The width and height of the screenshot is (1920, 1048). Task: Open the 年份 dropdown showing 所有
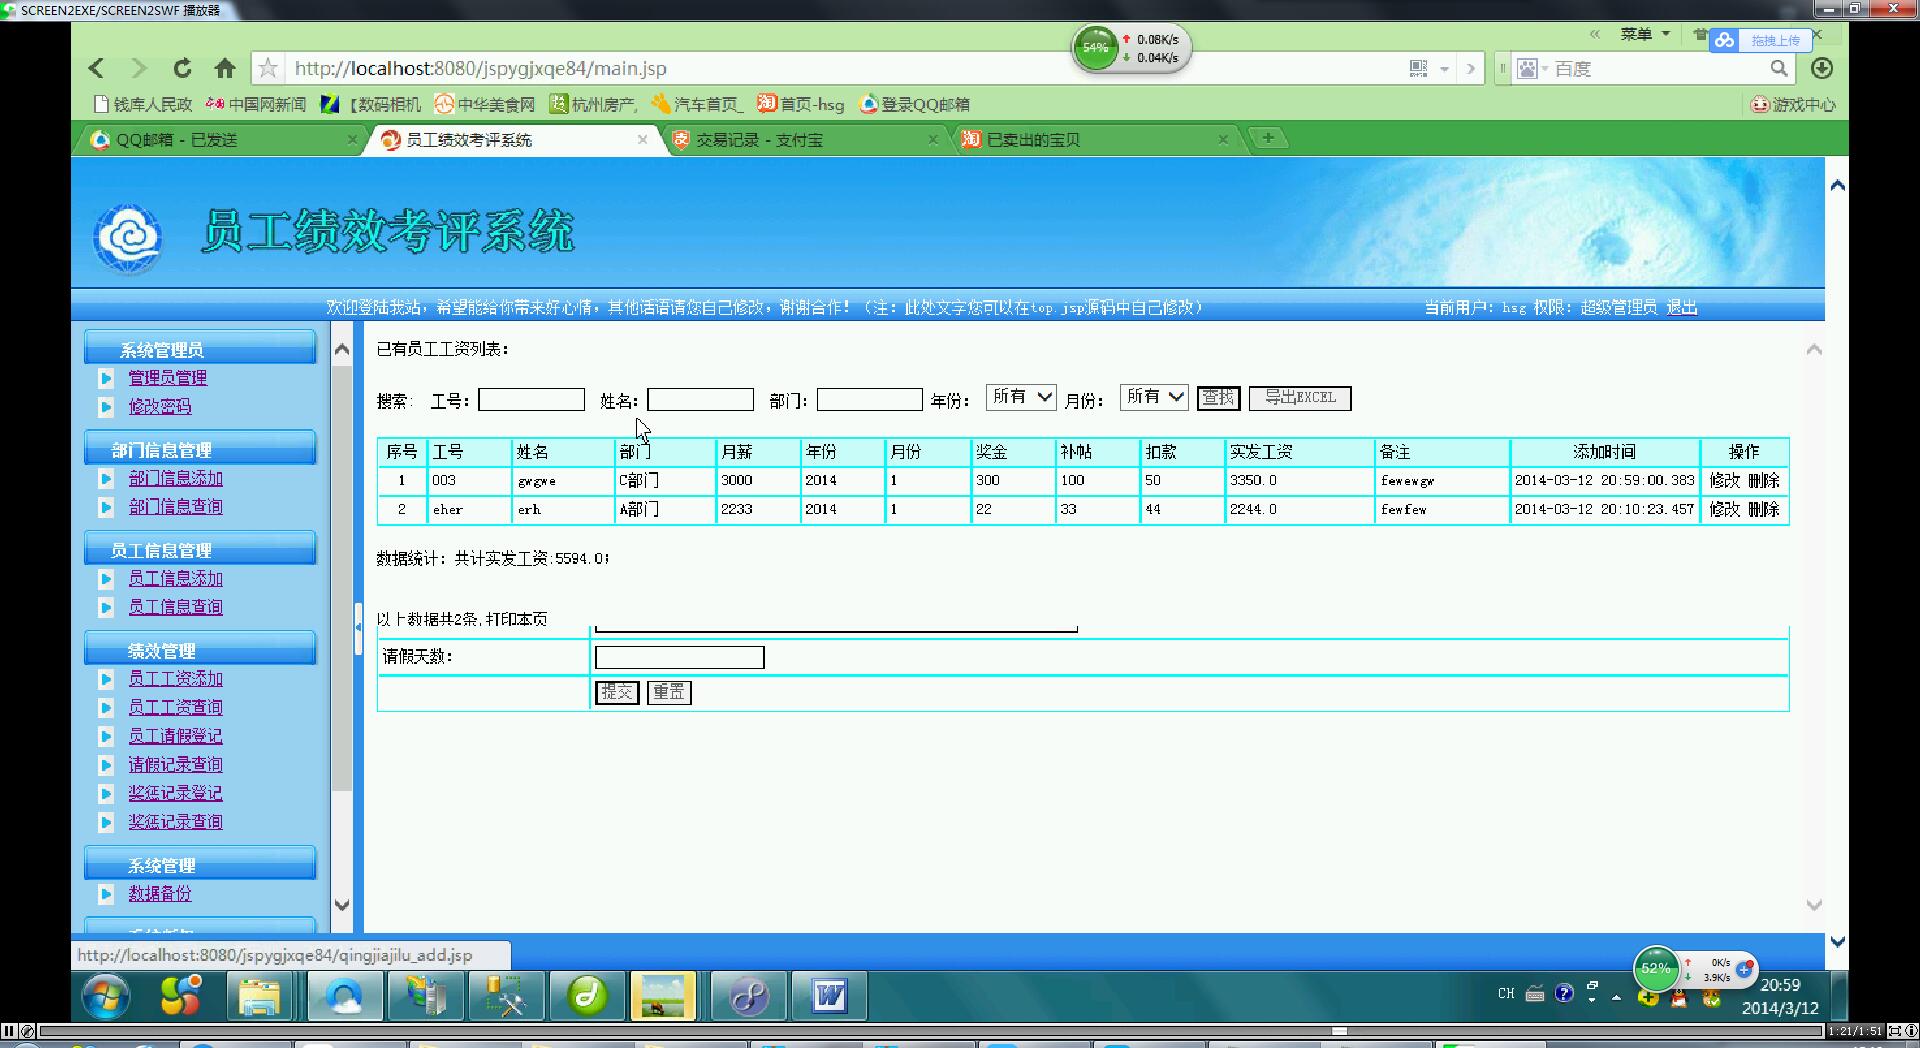(1021, 397)
